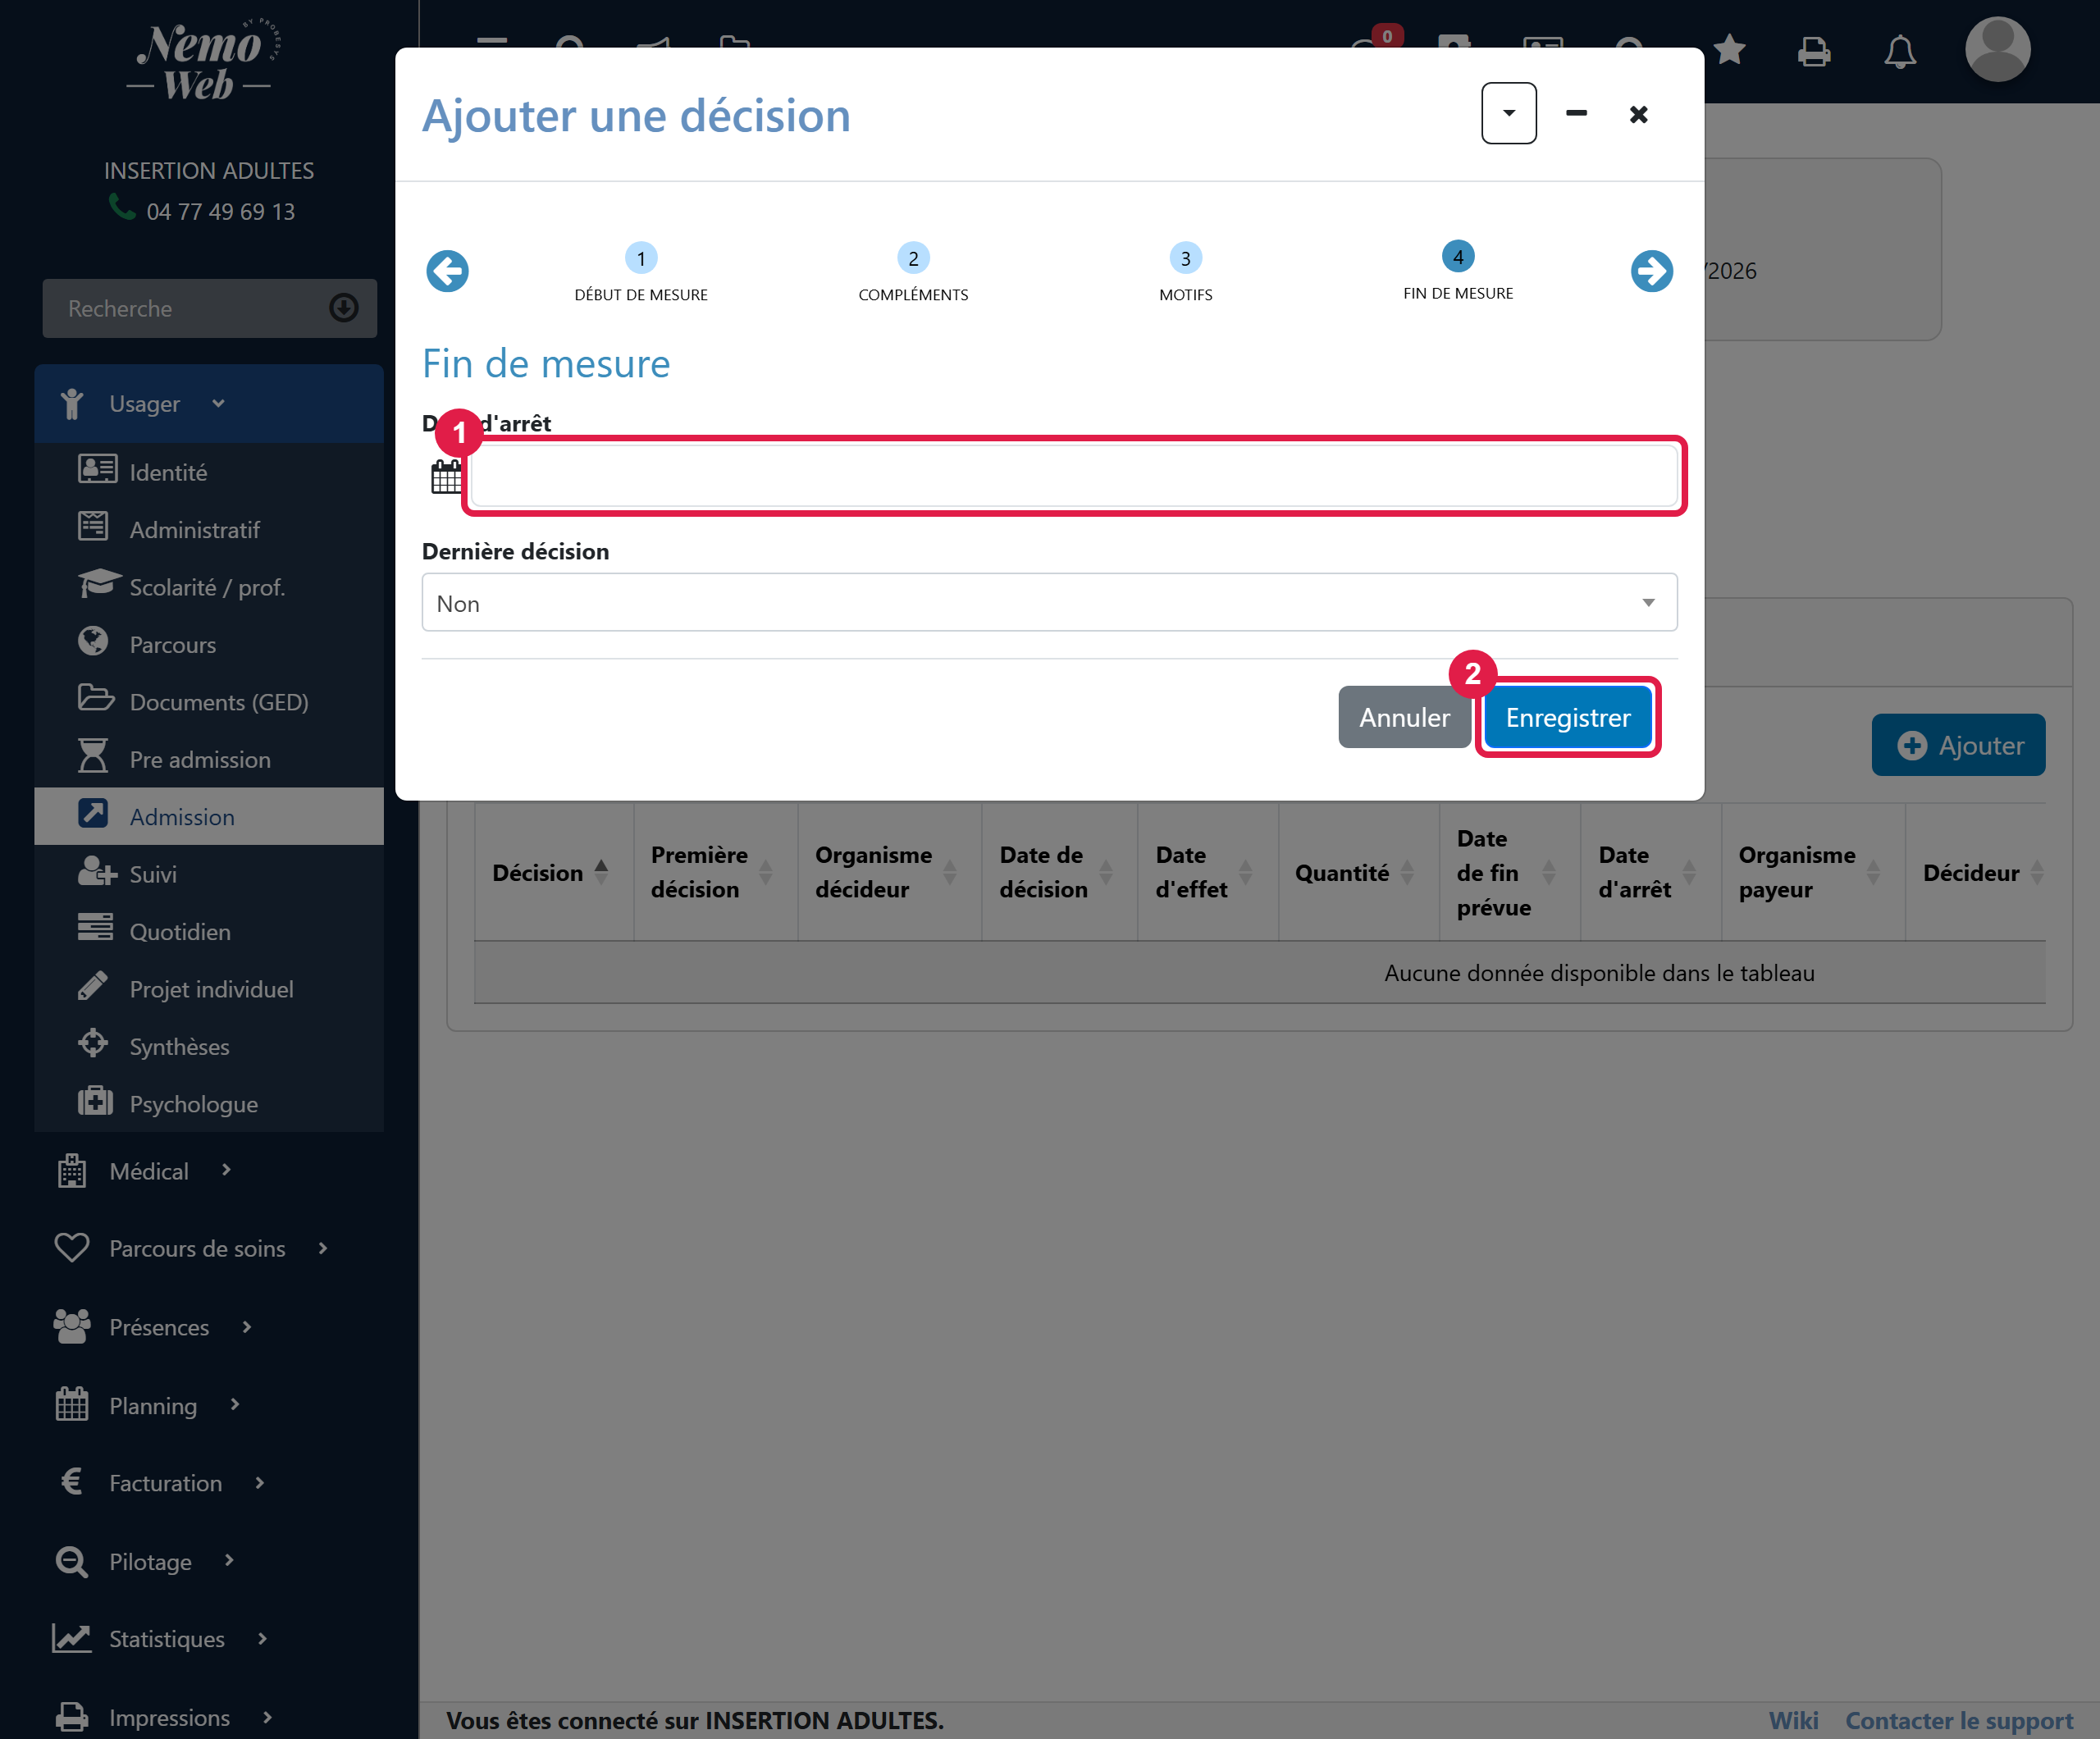The height and width of the screenshot is (1739, 2100).
Task: Open Administratif section
Action: pyautogui.click(x=209, y=529)
